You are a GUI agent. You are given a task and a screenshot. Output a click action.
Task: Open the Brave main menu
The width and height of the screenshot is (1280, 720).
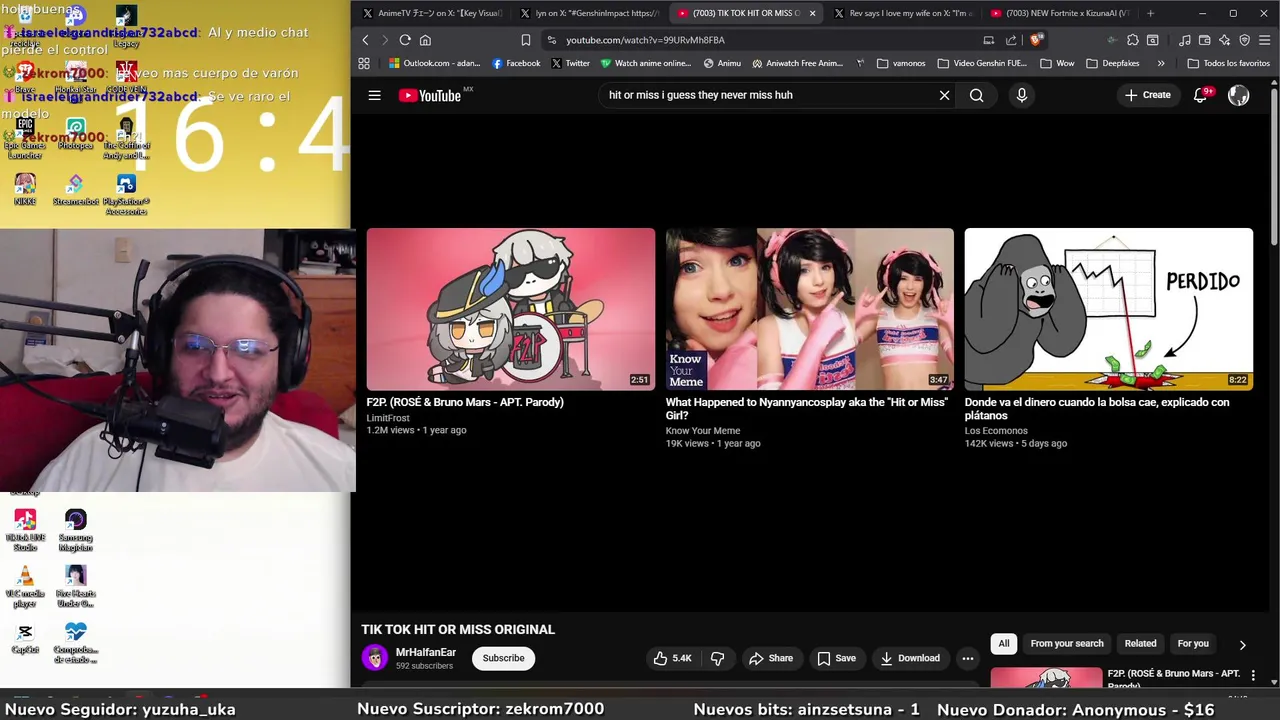tap(1264, 40)
